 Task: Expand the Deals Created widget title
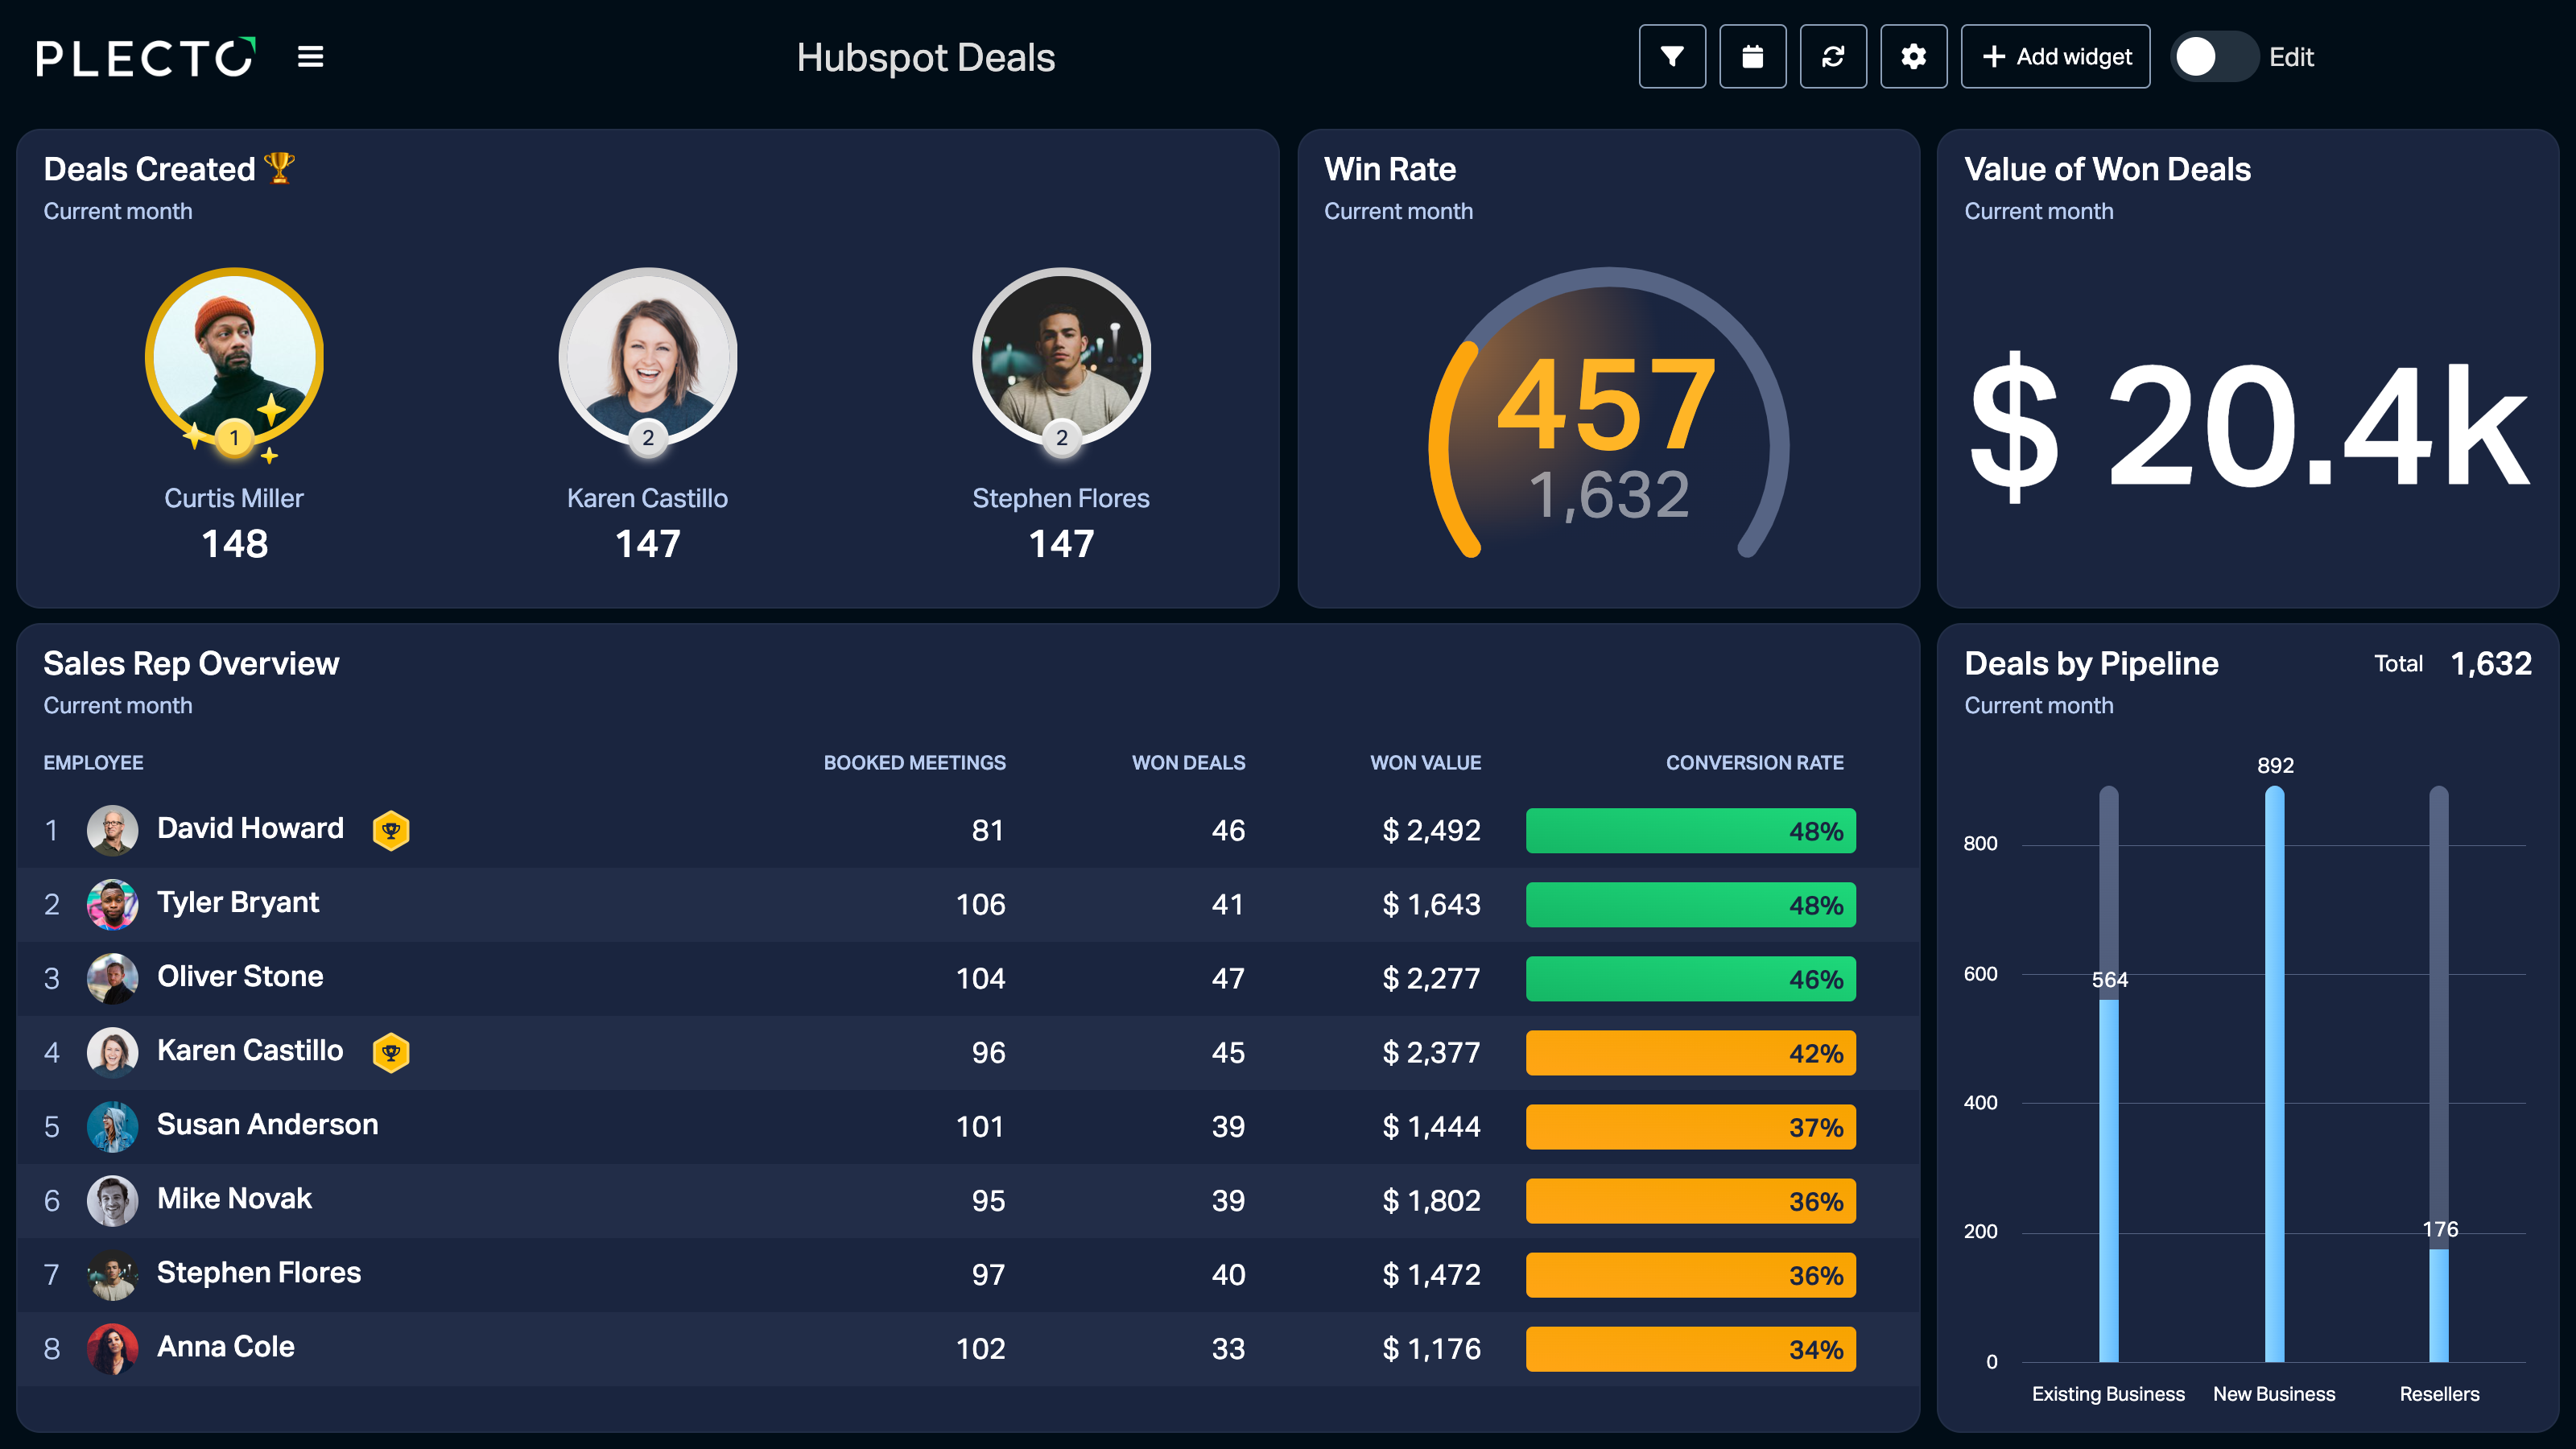(x=170, y=169)
